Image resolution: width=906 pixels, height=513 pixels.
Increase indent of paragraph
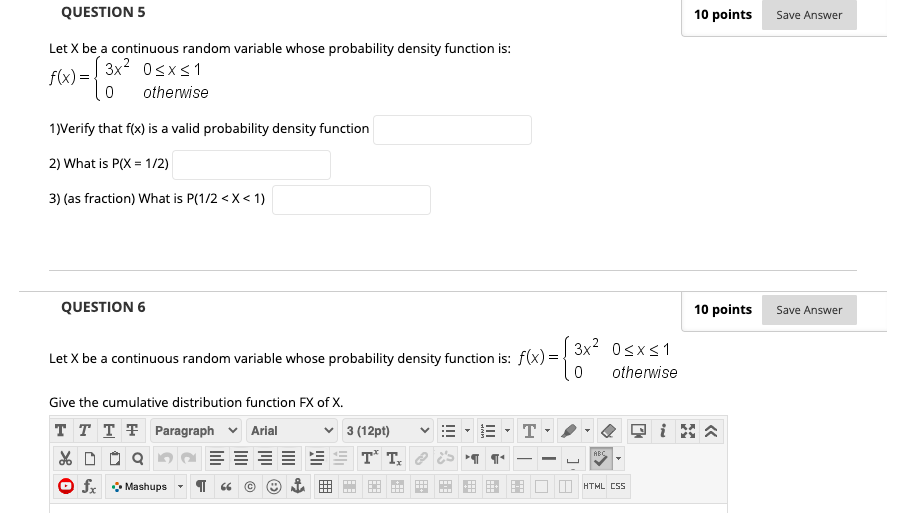317,459
